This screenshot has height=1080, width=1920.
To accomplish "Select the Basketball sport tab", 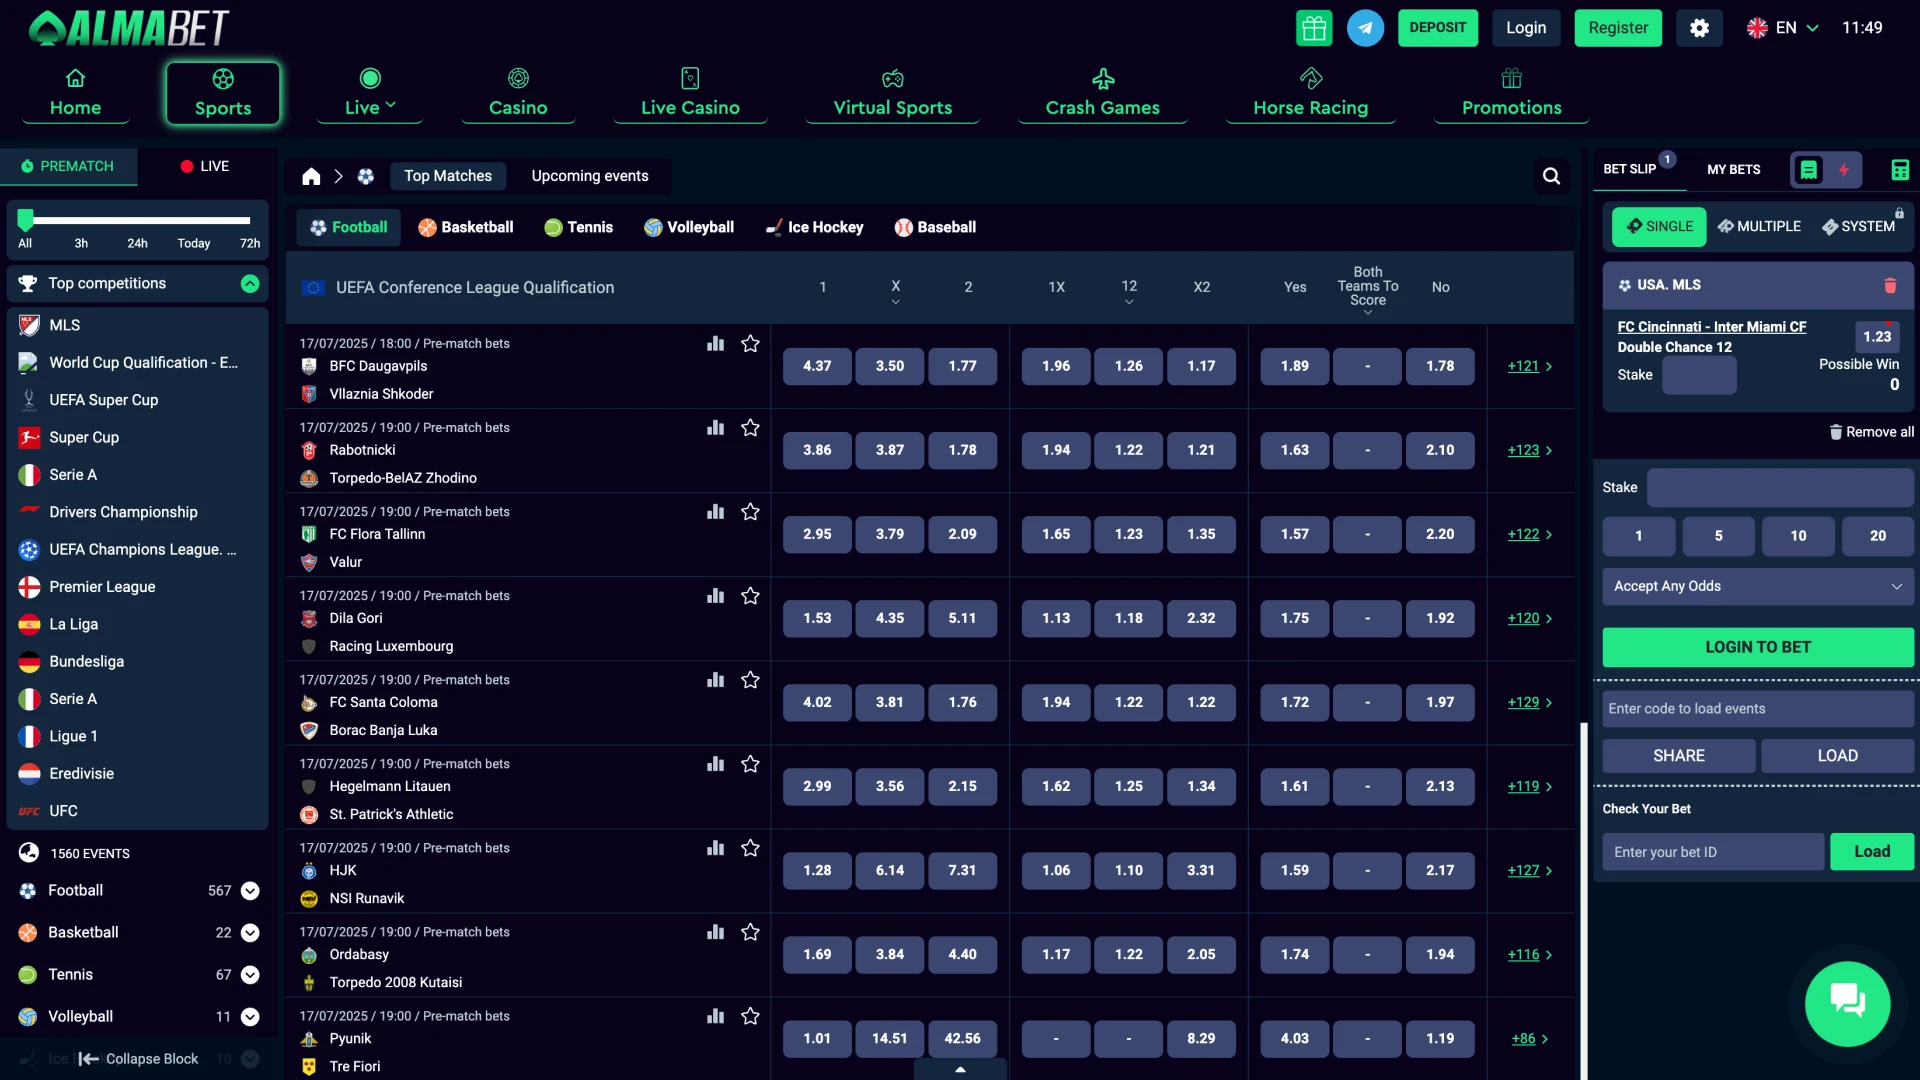I will 466,228.
